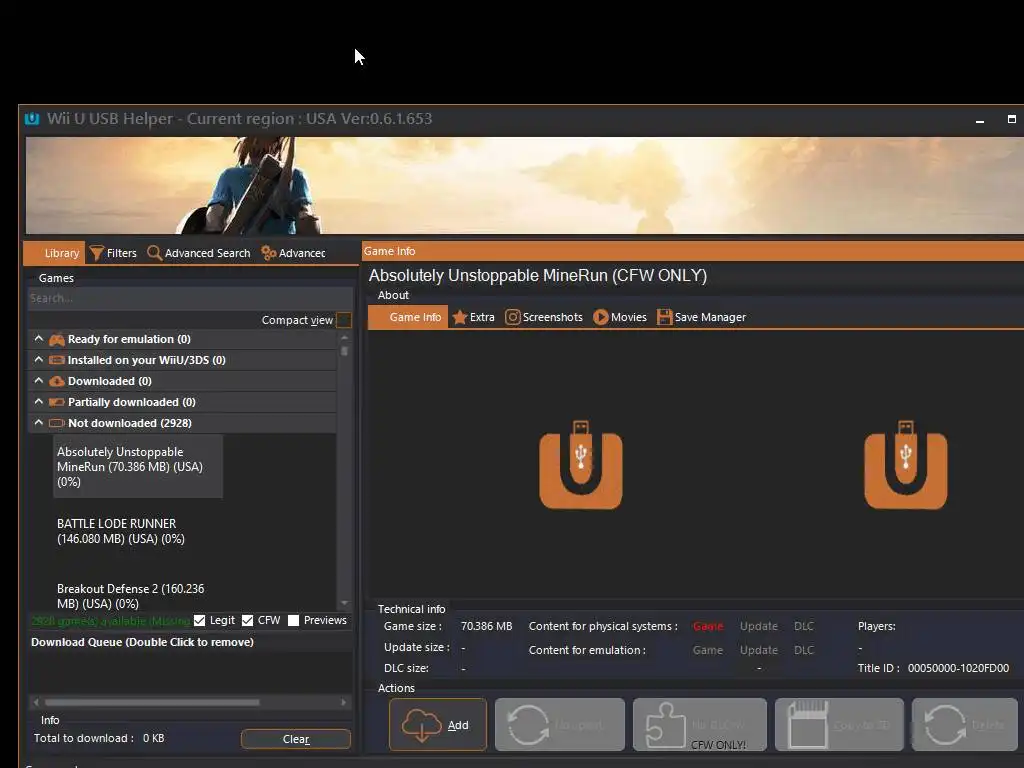Open the Filters funnel icon
Screen dimensions: 1024x768
[x=97, y=253]
